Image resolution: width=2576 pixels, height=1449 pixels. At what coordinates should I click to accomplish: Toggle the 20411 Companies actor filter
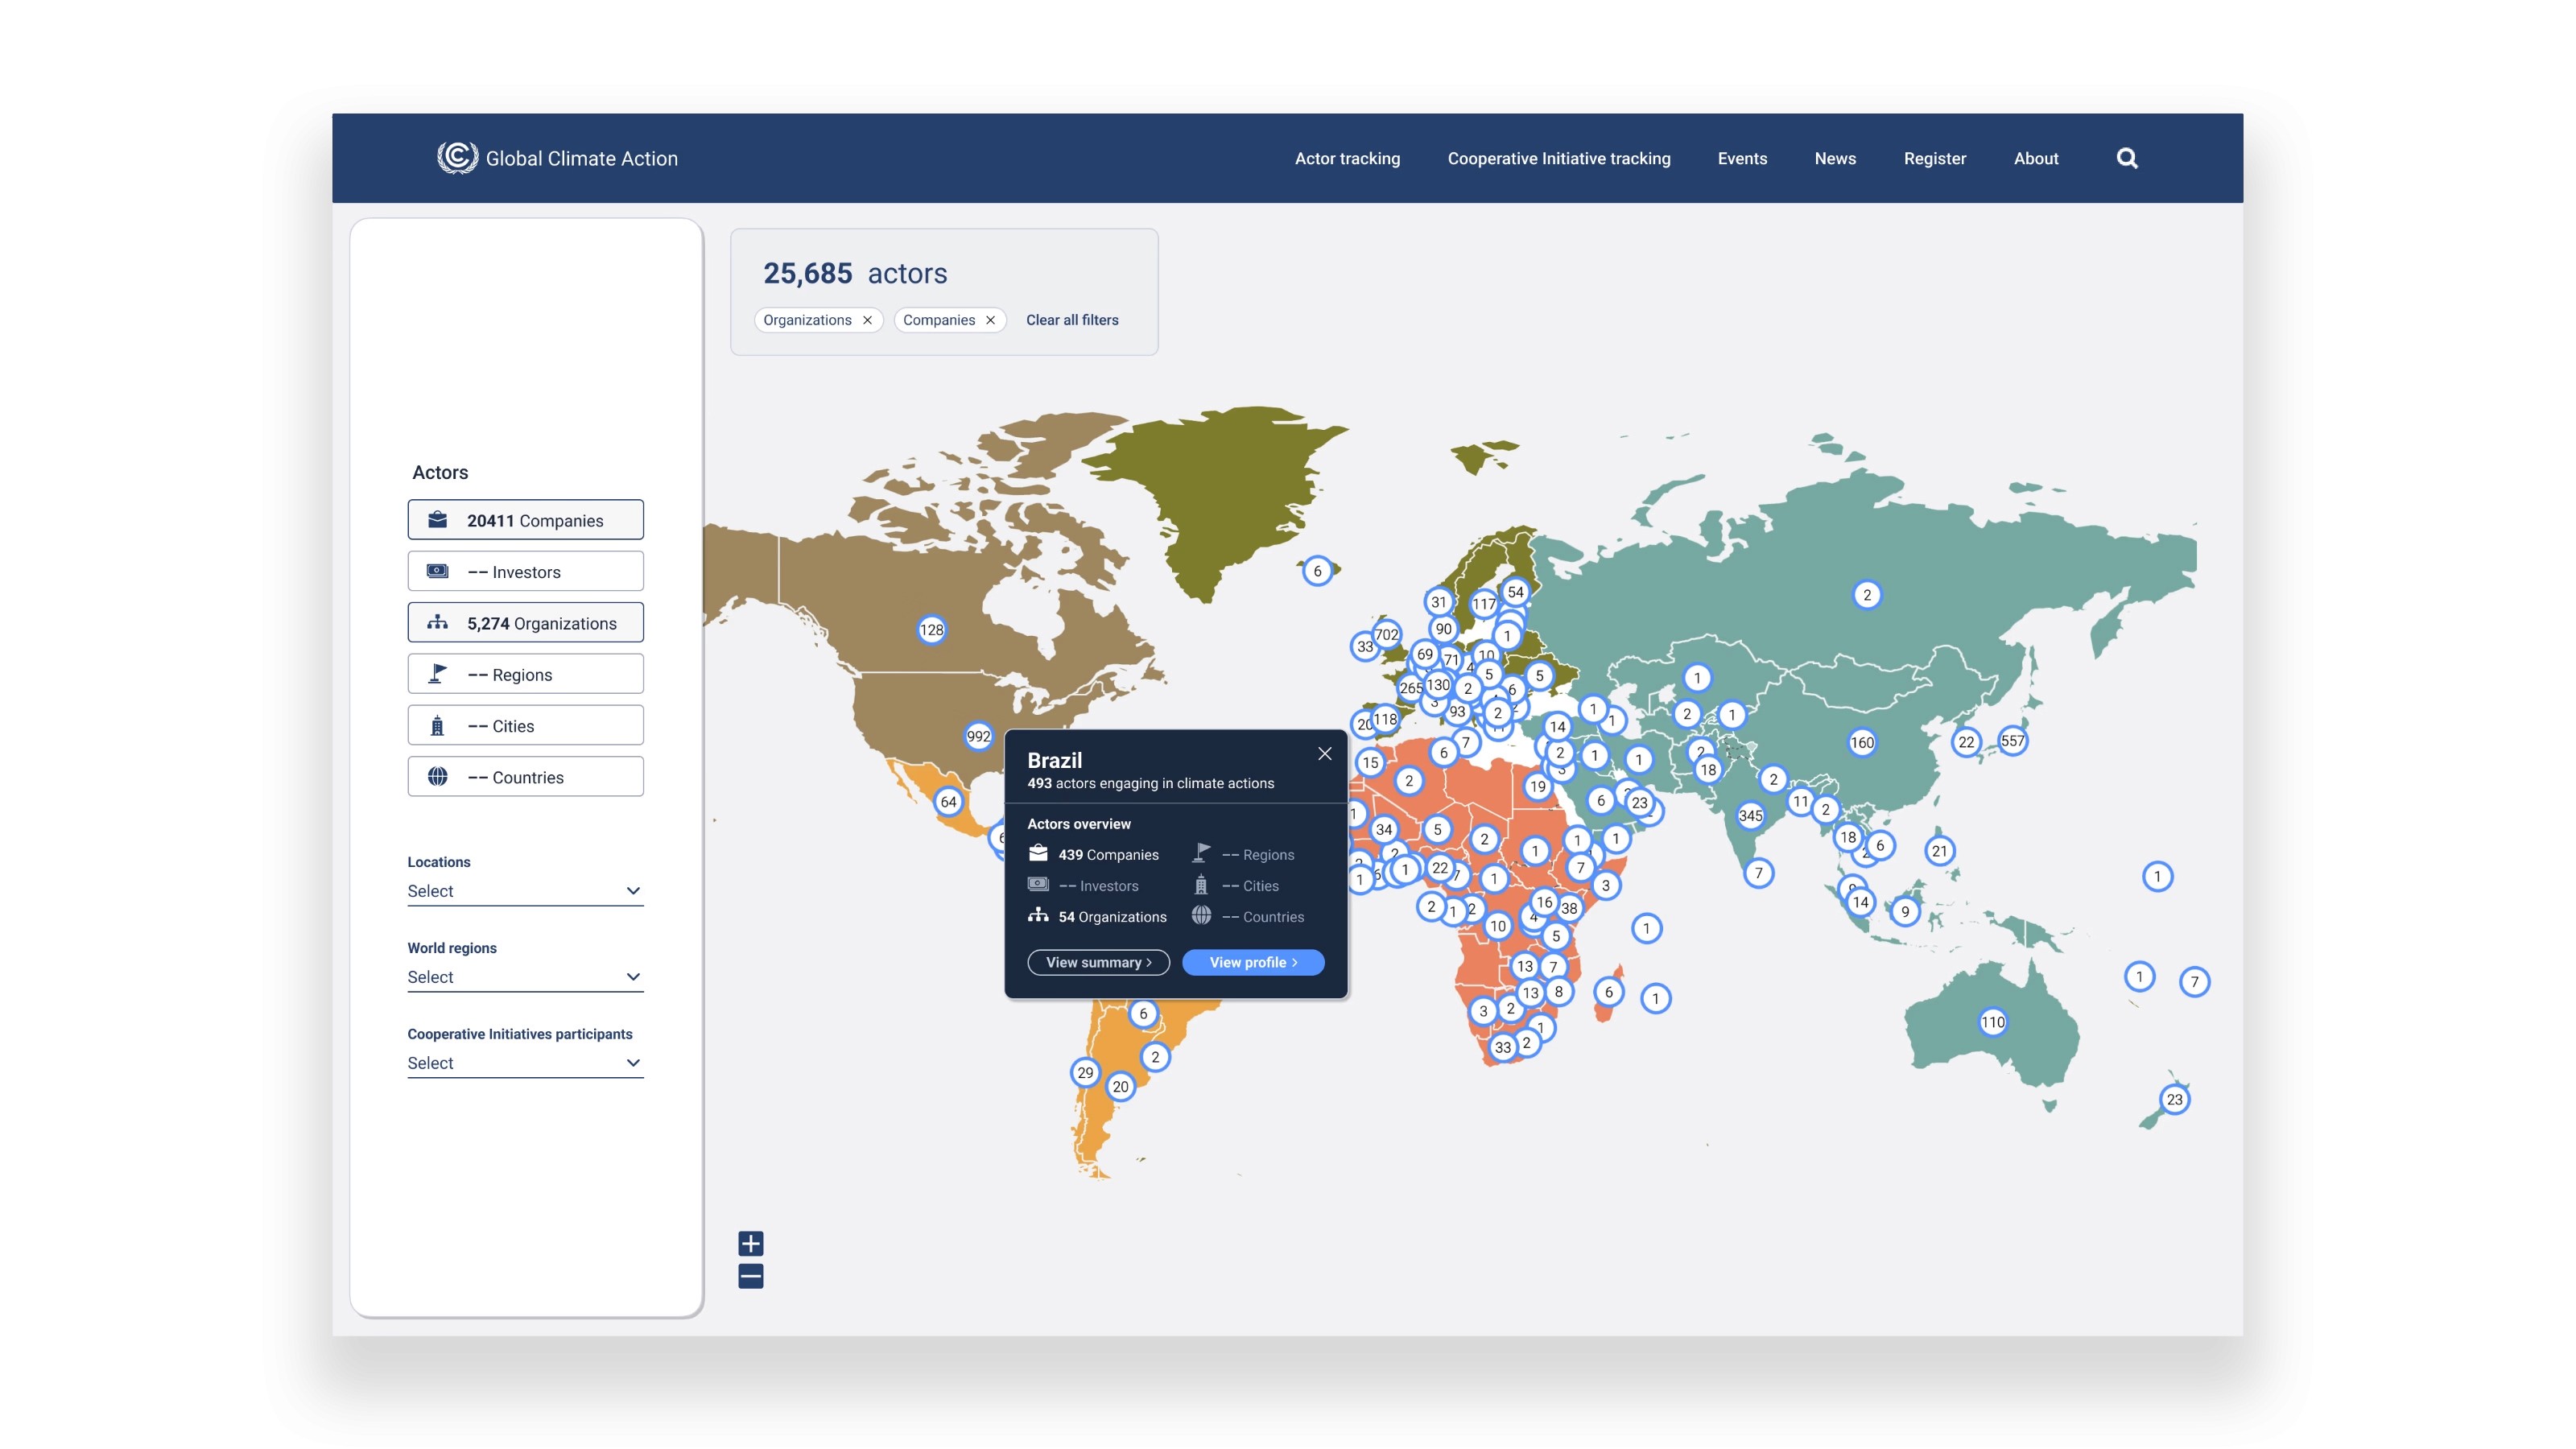525,520
